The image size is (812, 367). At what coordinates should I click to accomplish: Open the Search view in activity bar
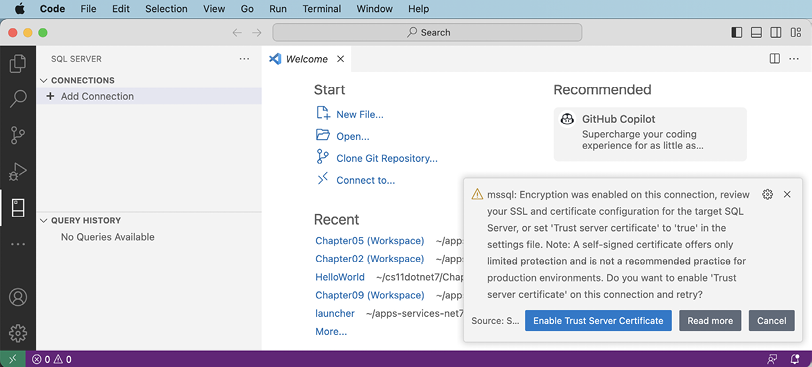point(18,99)
